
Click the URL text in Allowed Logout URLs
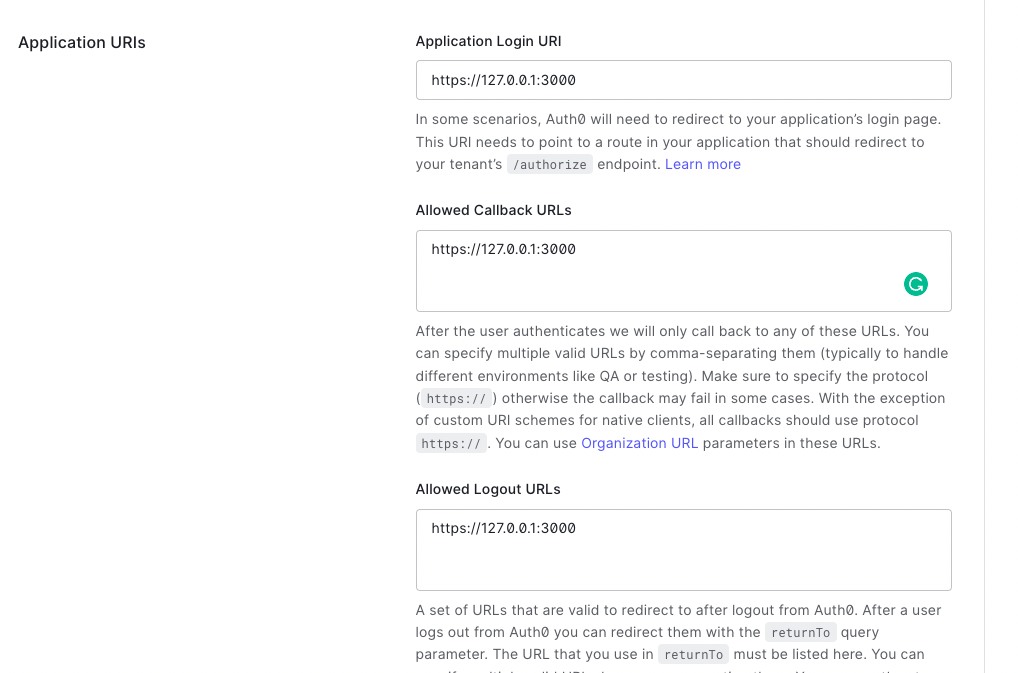tap(503, 528)
